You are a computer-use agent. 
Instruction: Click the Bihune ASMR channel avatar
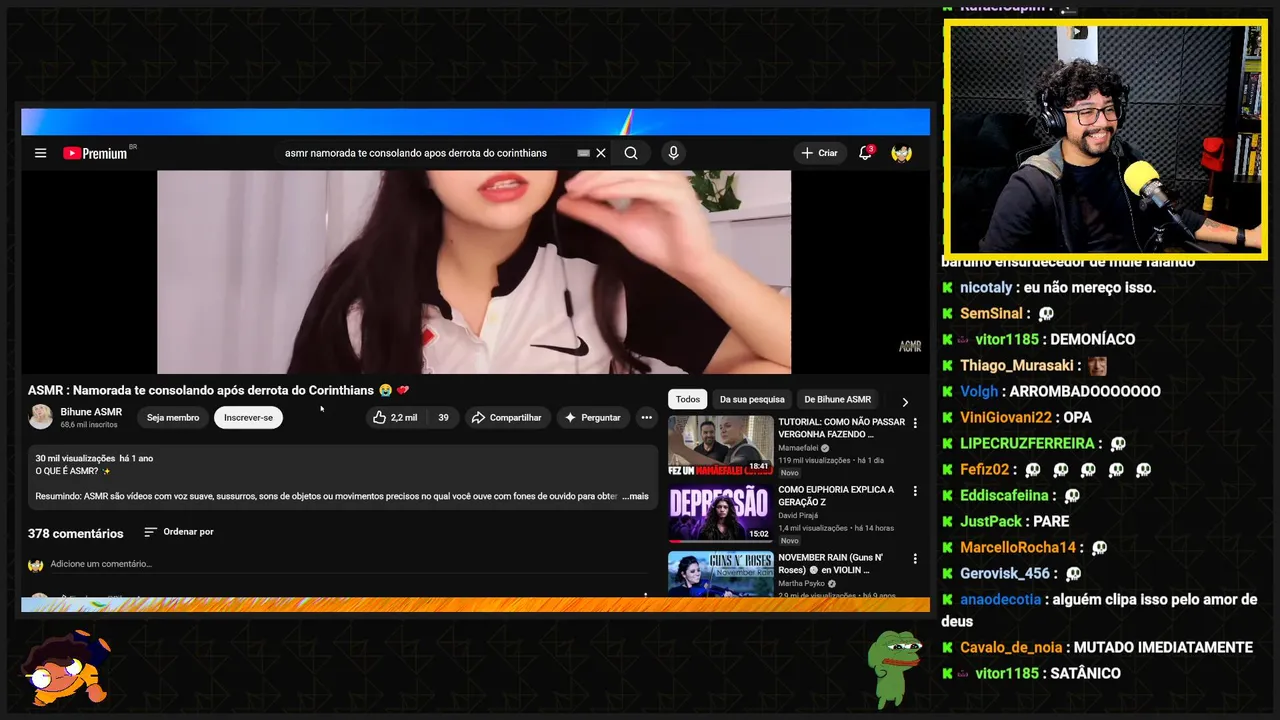[41, 417]
